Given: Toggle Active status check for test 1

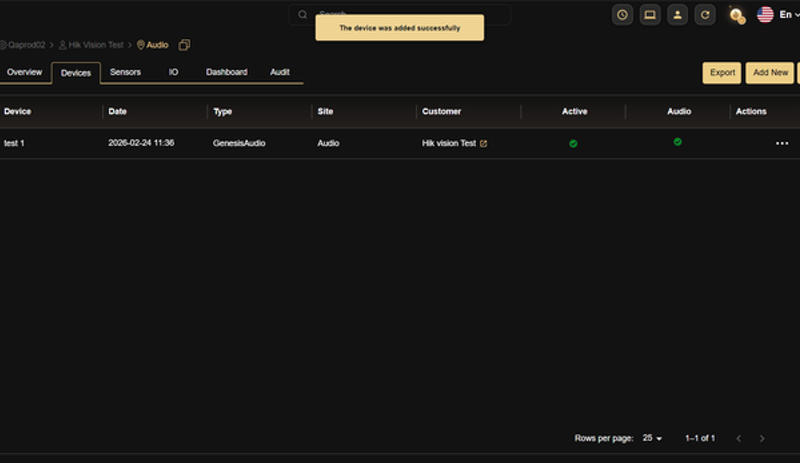Looking at the screenshot, I should click(x=573, y=143).
